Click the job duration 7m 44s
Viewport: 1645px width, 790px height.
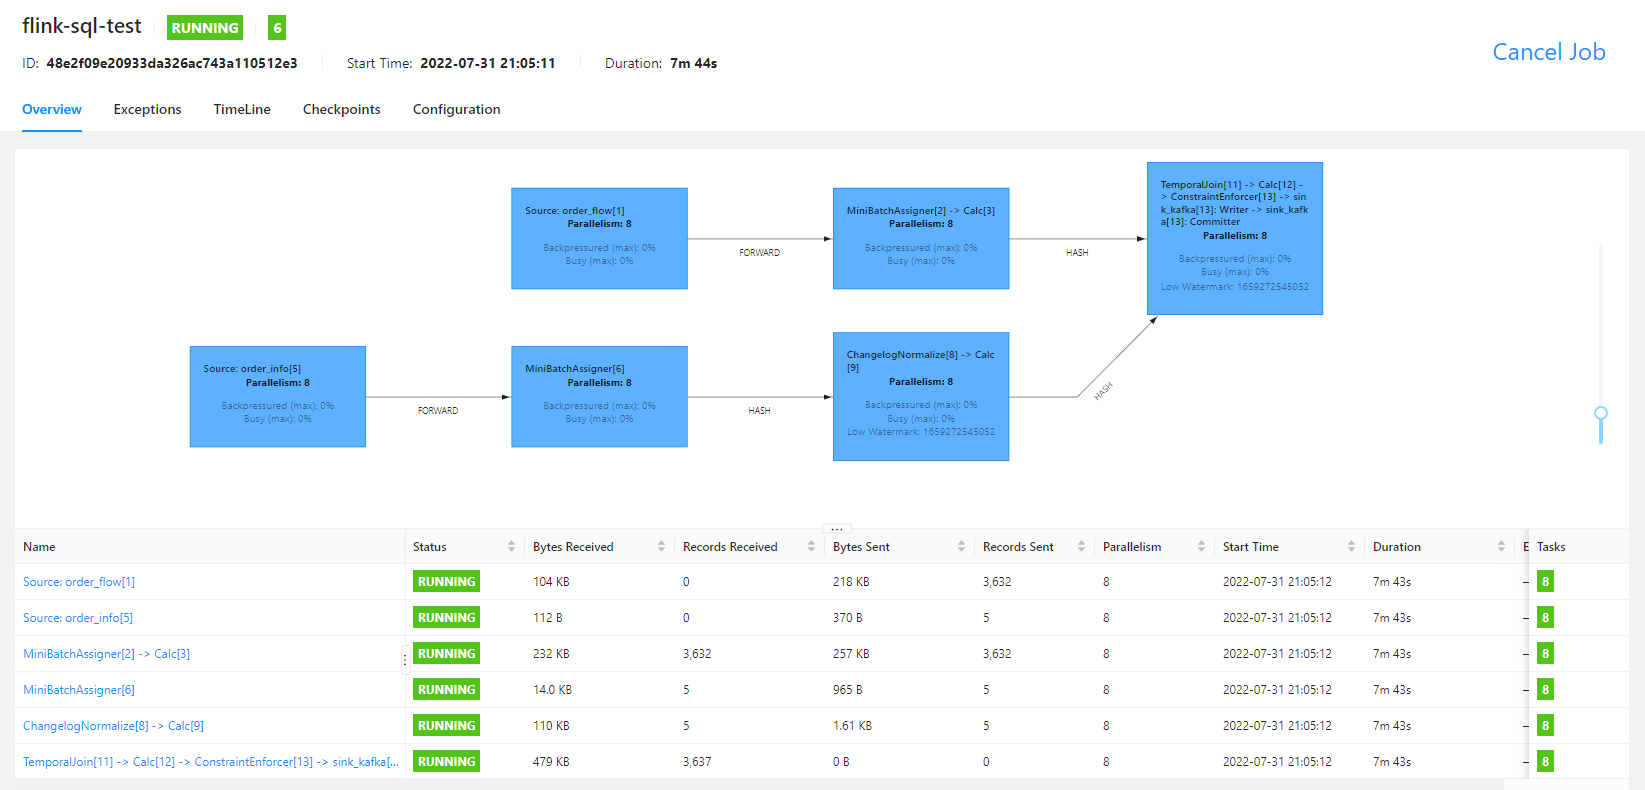tap(694, 63)
